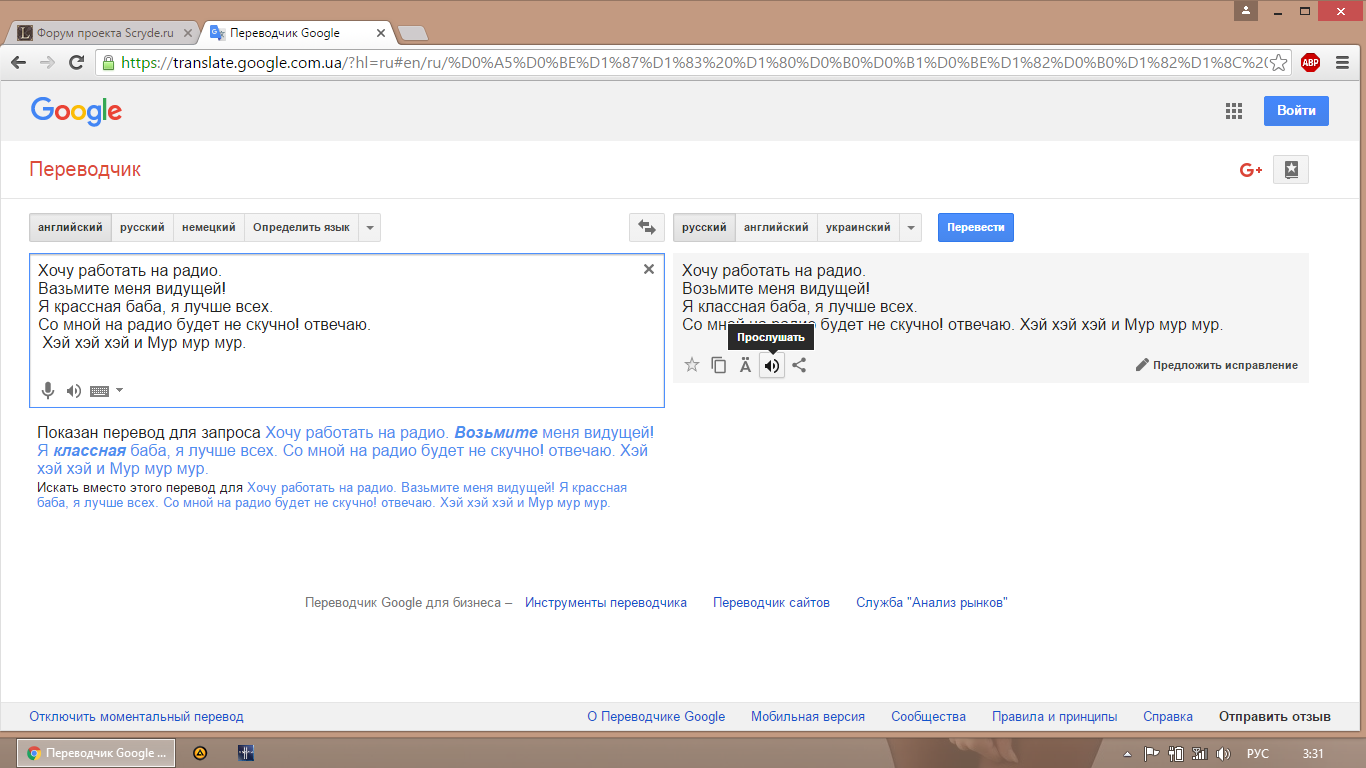Clear source text with the X
The height and width of the screenshot is (768, 1366).
[x=648, y=269]
